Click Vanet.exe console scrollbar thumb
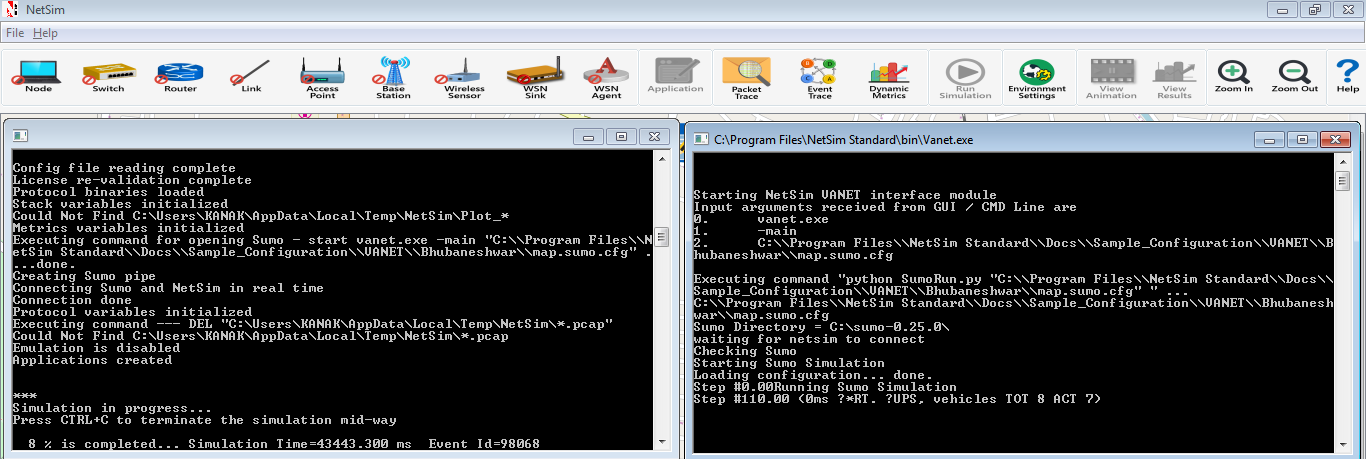This screenshot has height=459, width=1366. tap(1343, 180)
